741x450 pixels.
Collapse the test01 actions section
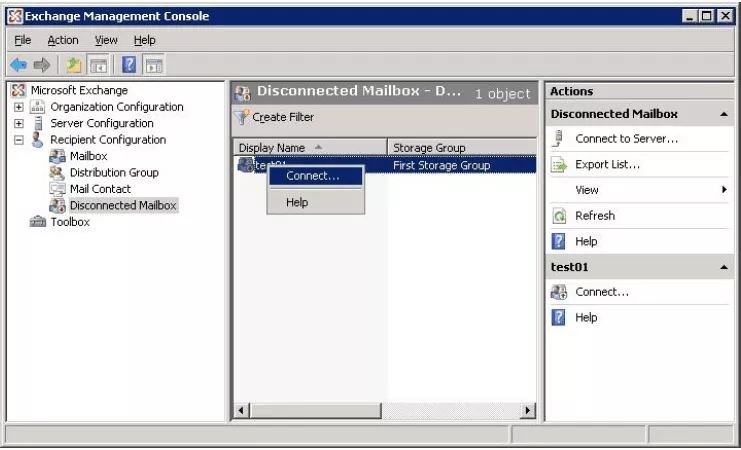click(x=724, y=268)
